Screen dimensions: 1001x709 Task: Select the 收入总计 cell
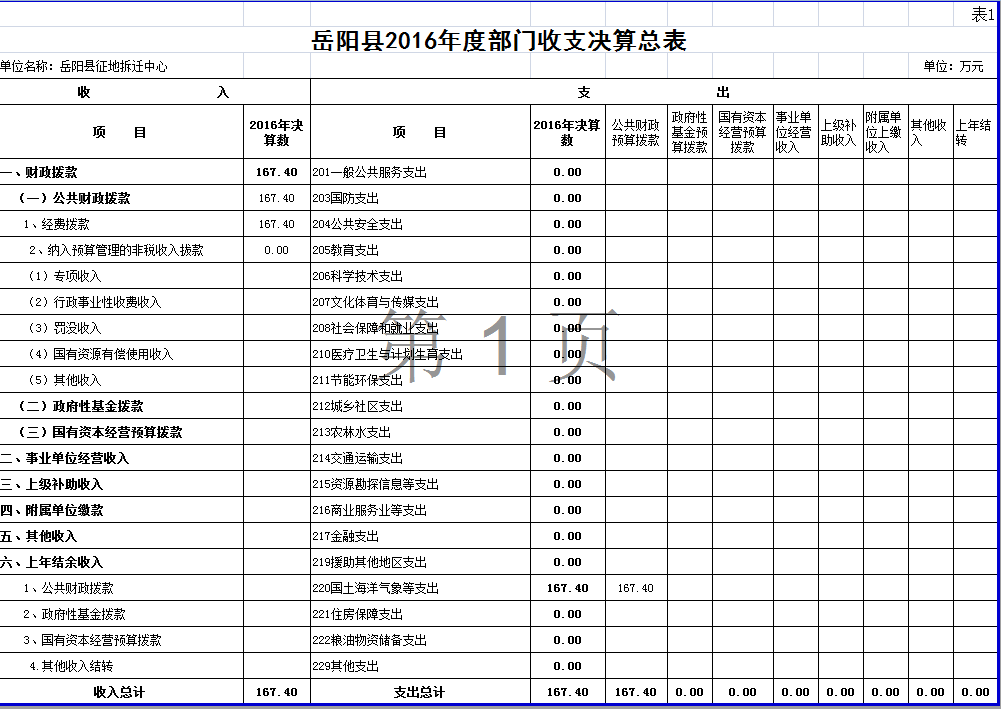click(x=119, y=692)
